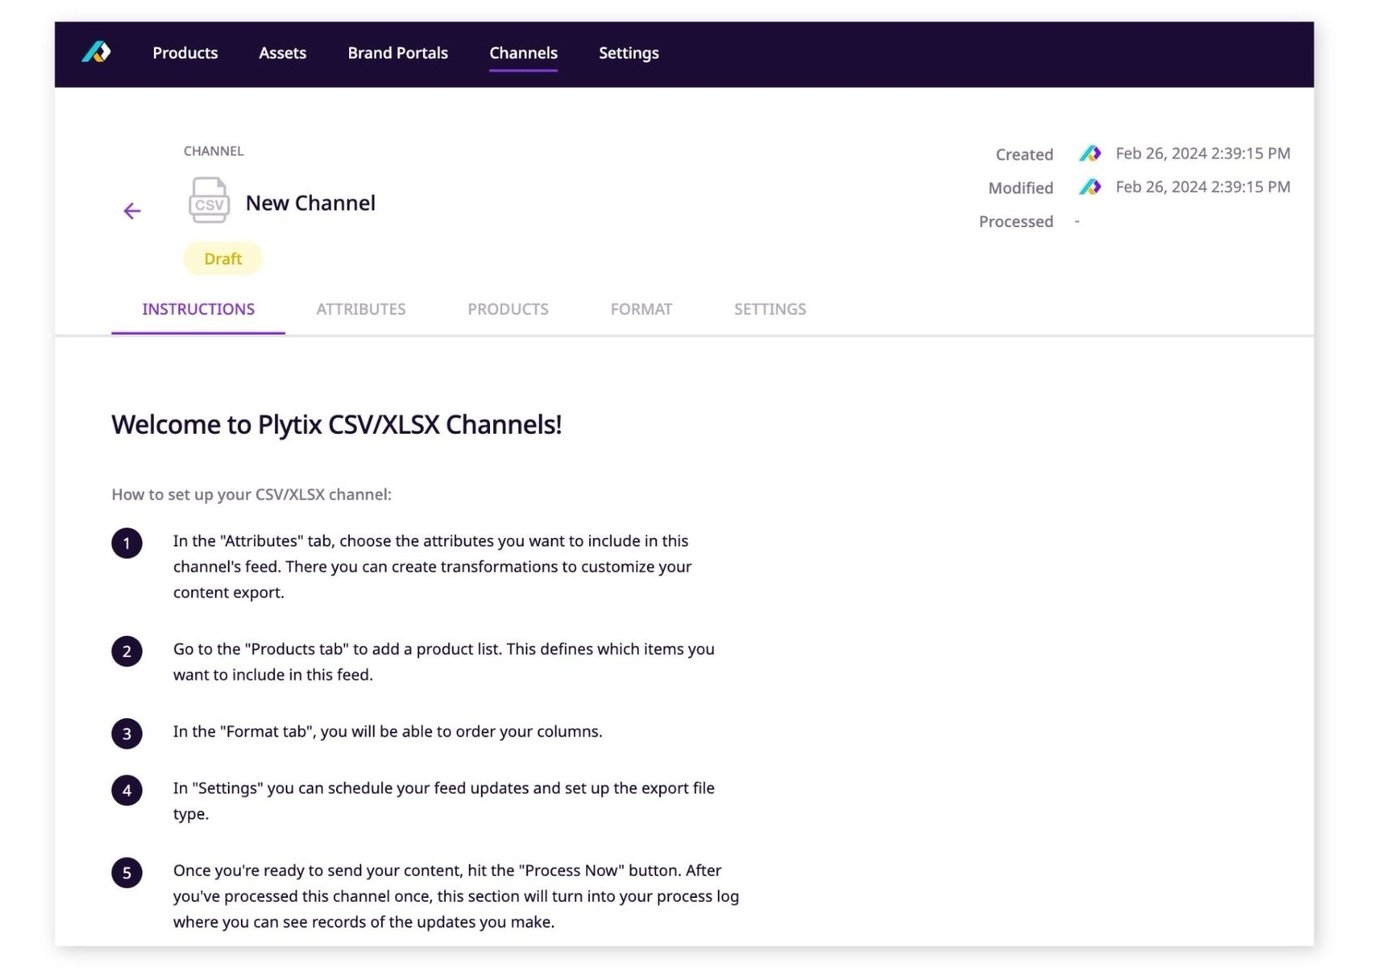Click the step 5 number circle
The image size is (1373, 976).
[x=127, y=872]
